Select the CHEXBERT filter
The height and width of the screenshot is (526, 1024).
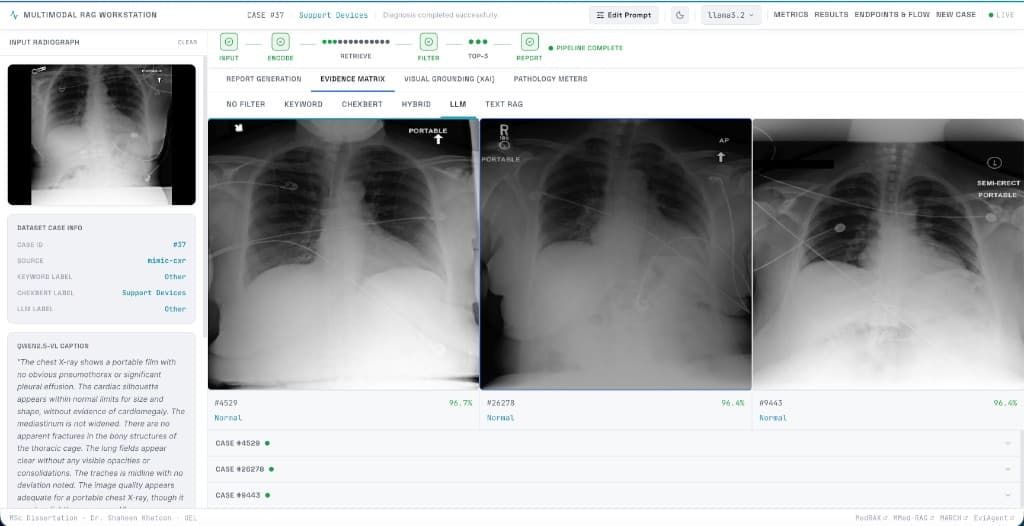(x=362, y=104)
